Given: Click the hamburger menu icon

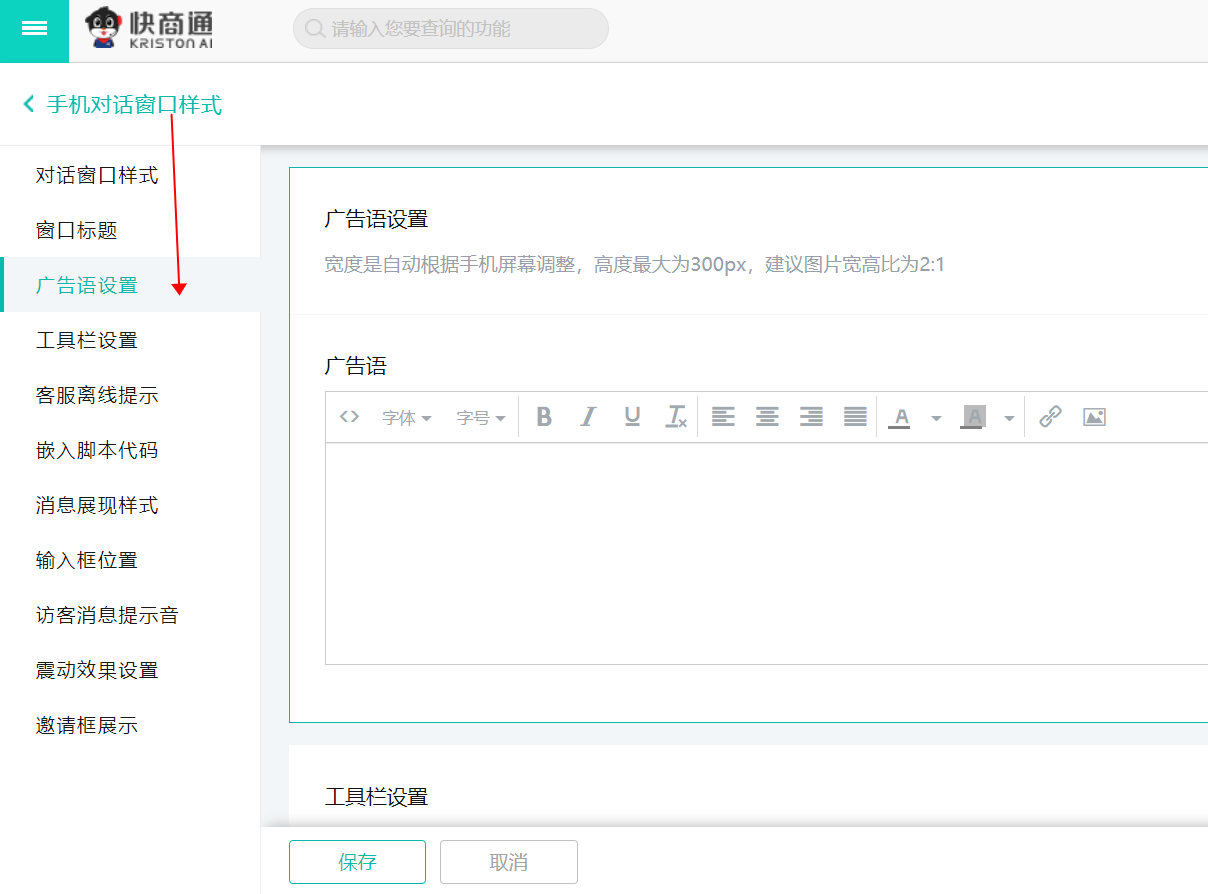Looking at the screenshot, I should coord(34,29).
